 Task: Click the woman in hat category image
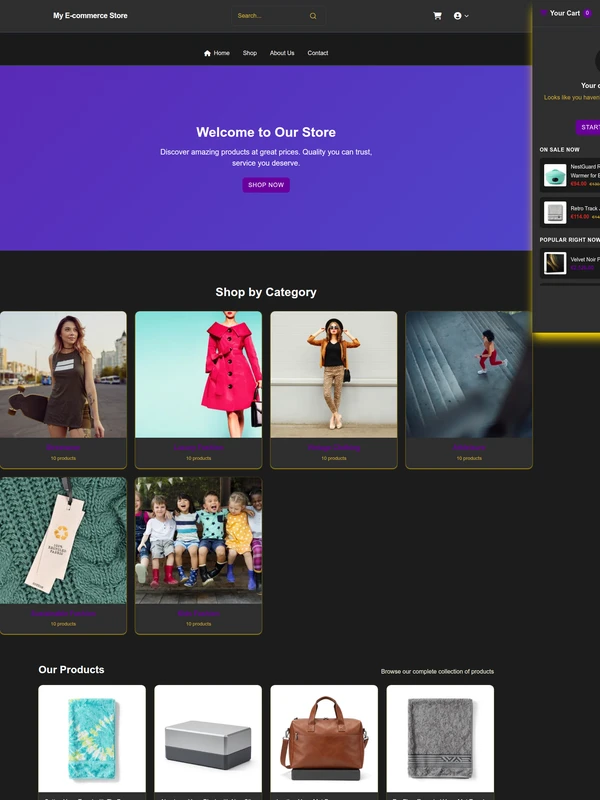pos(334,374)
